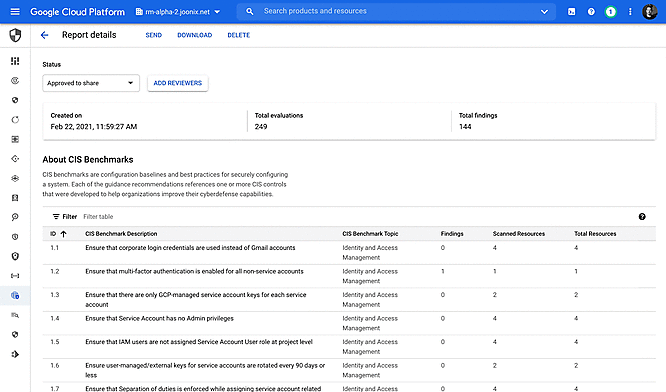Open the rm-alpha-2.joonix.net project selector dropdown
This screenshot has height=392, width=666.
click(x=178, y=12)
